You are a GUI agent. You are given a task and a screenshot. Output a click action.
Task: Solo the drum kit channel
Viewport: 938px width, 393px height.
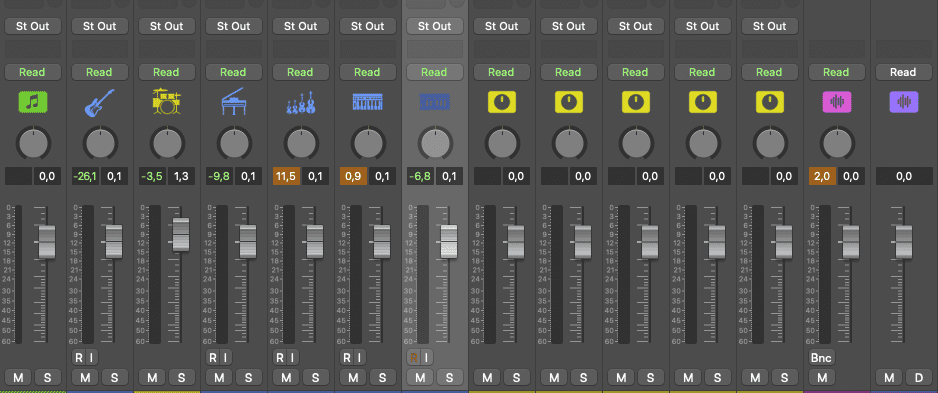tap(181, 377)
